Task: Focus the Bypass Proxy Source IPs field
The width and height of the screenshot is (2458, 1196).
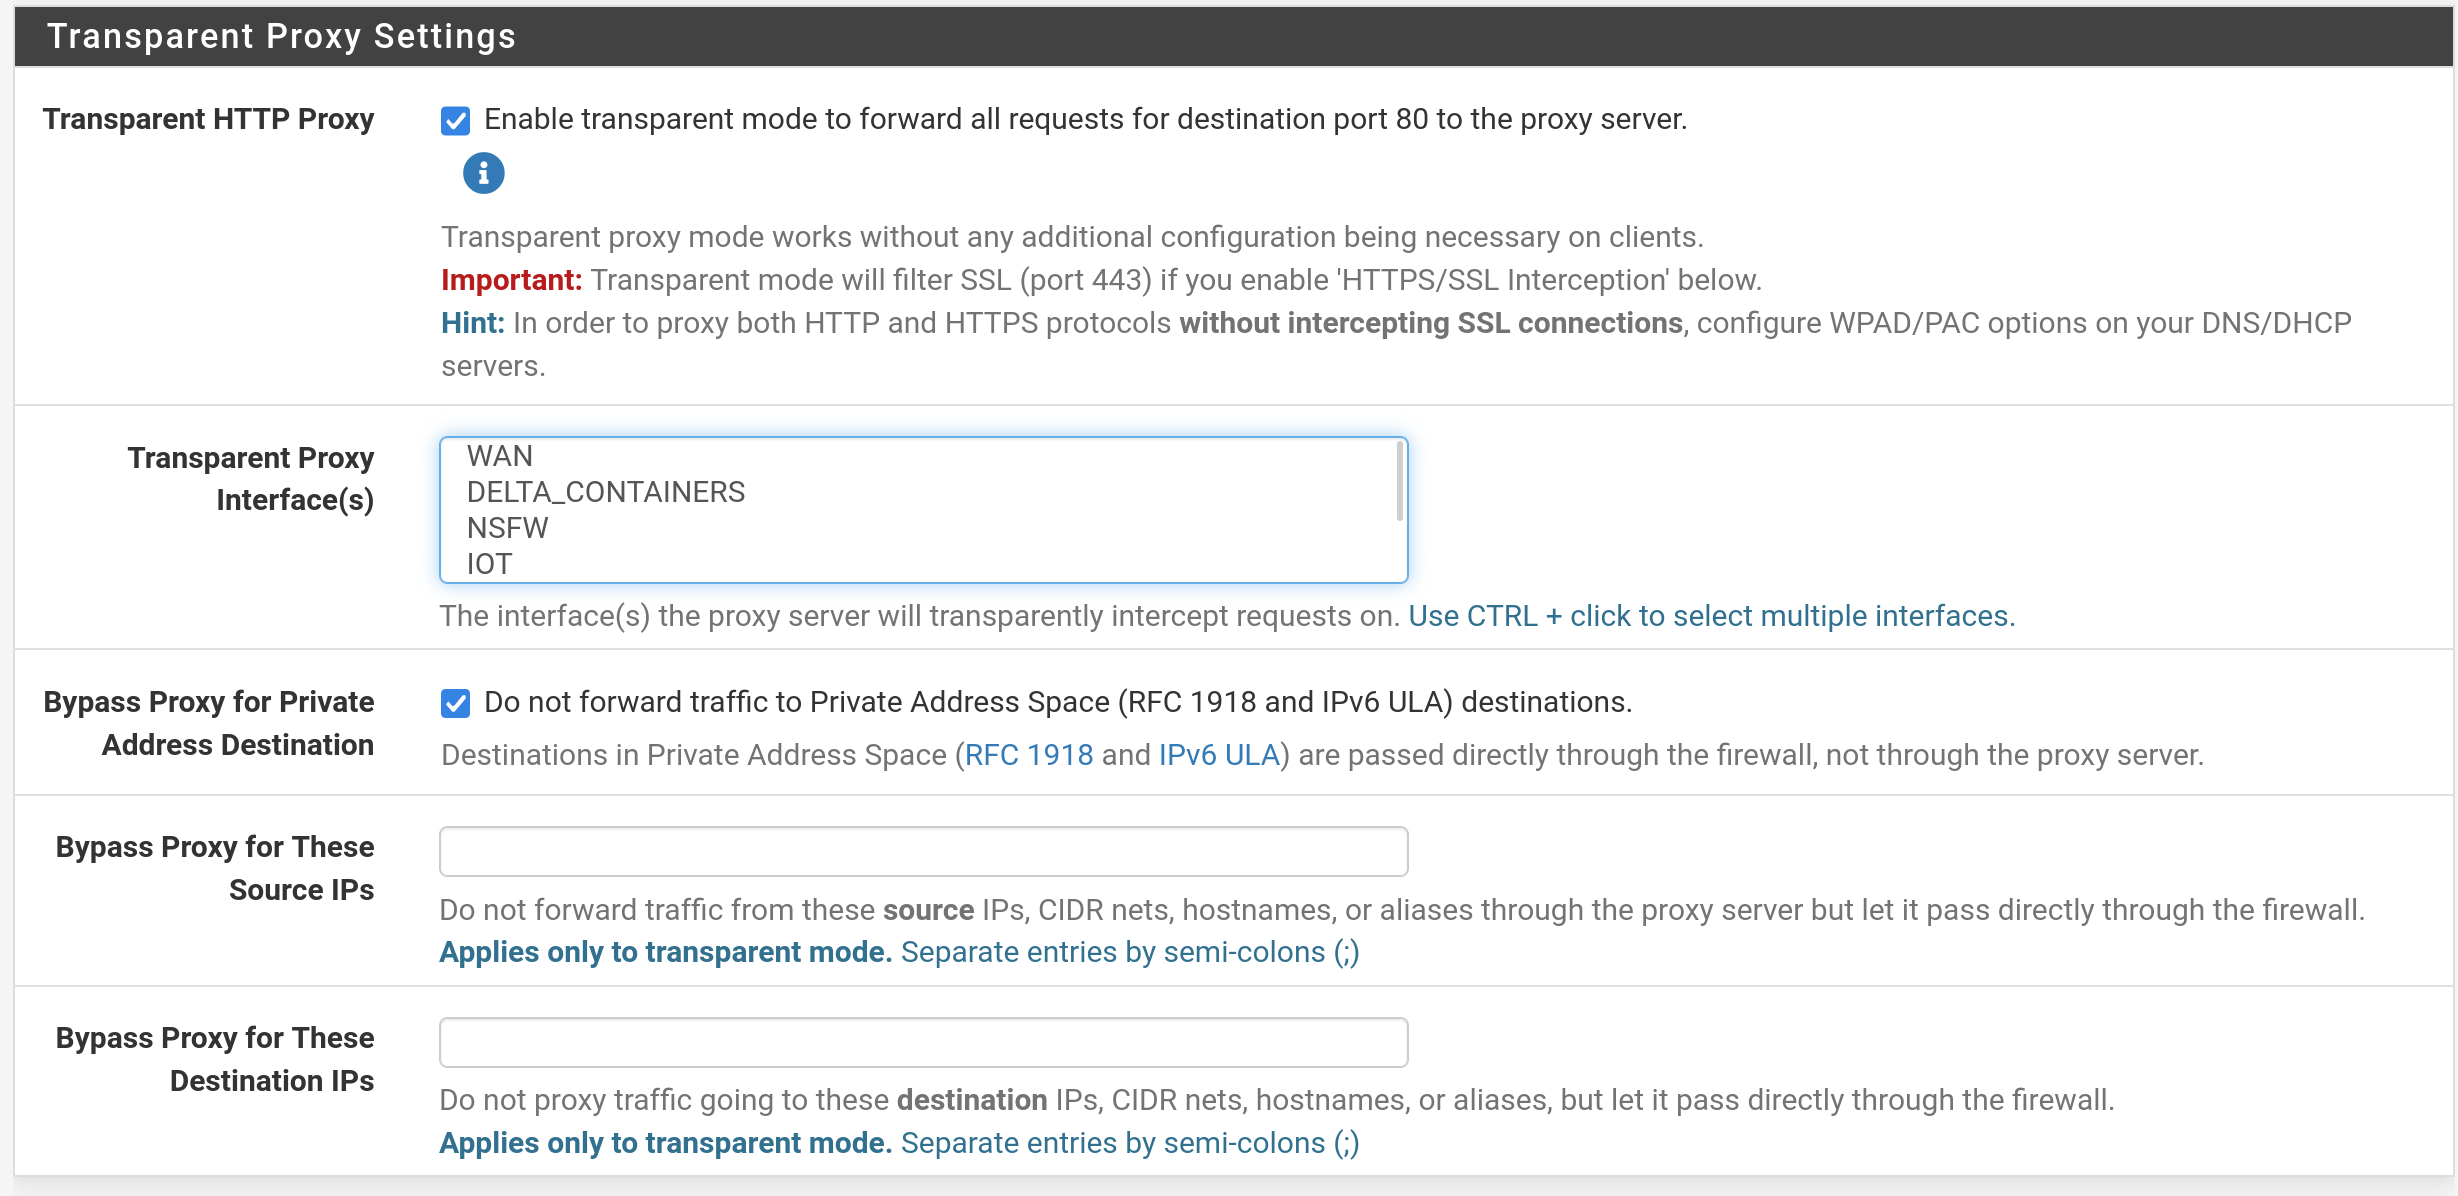Action: (924, 851)
